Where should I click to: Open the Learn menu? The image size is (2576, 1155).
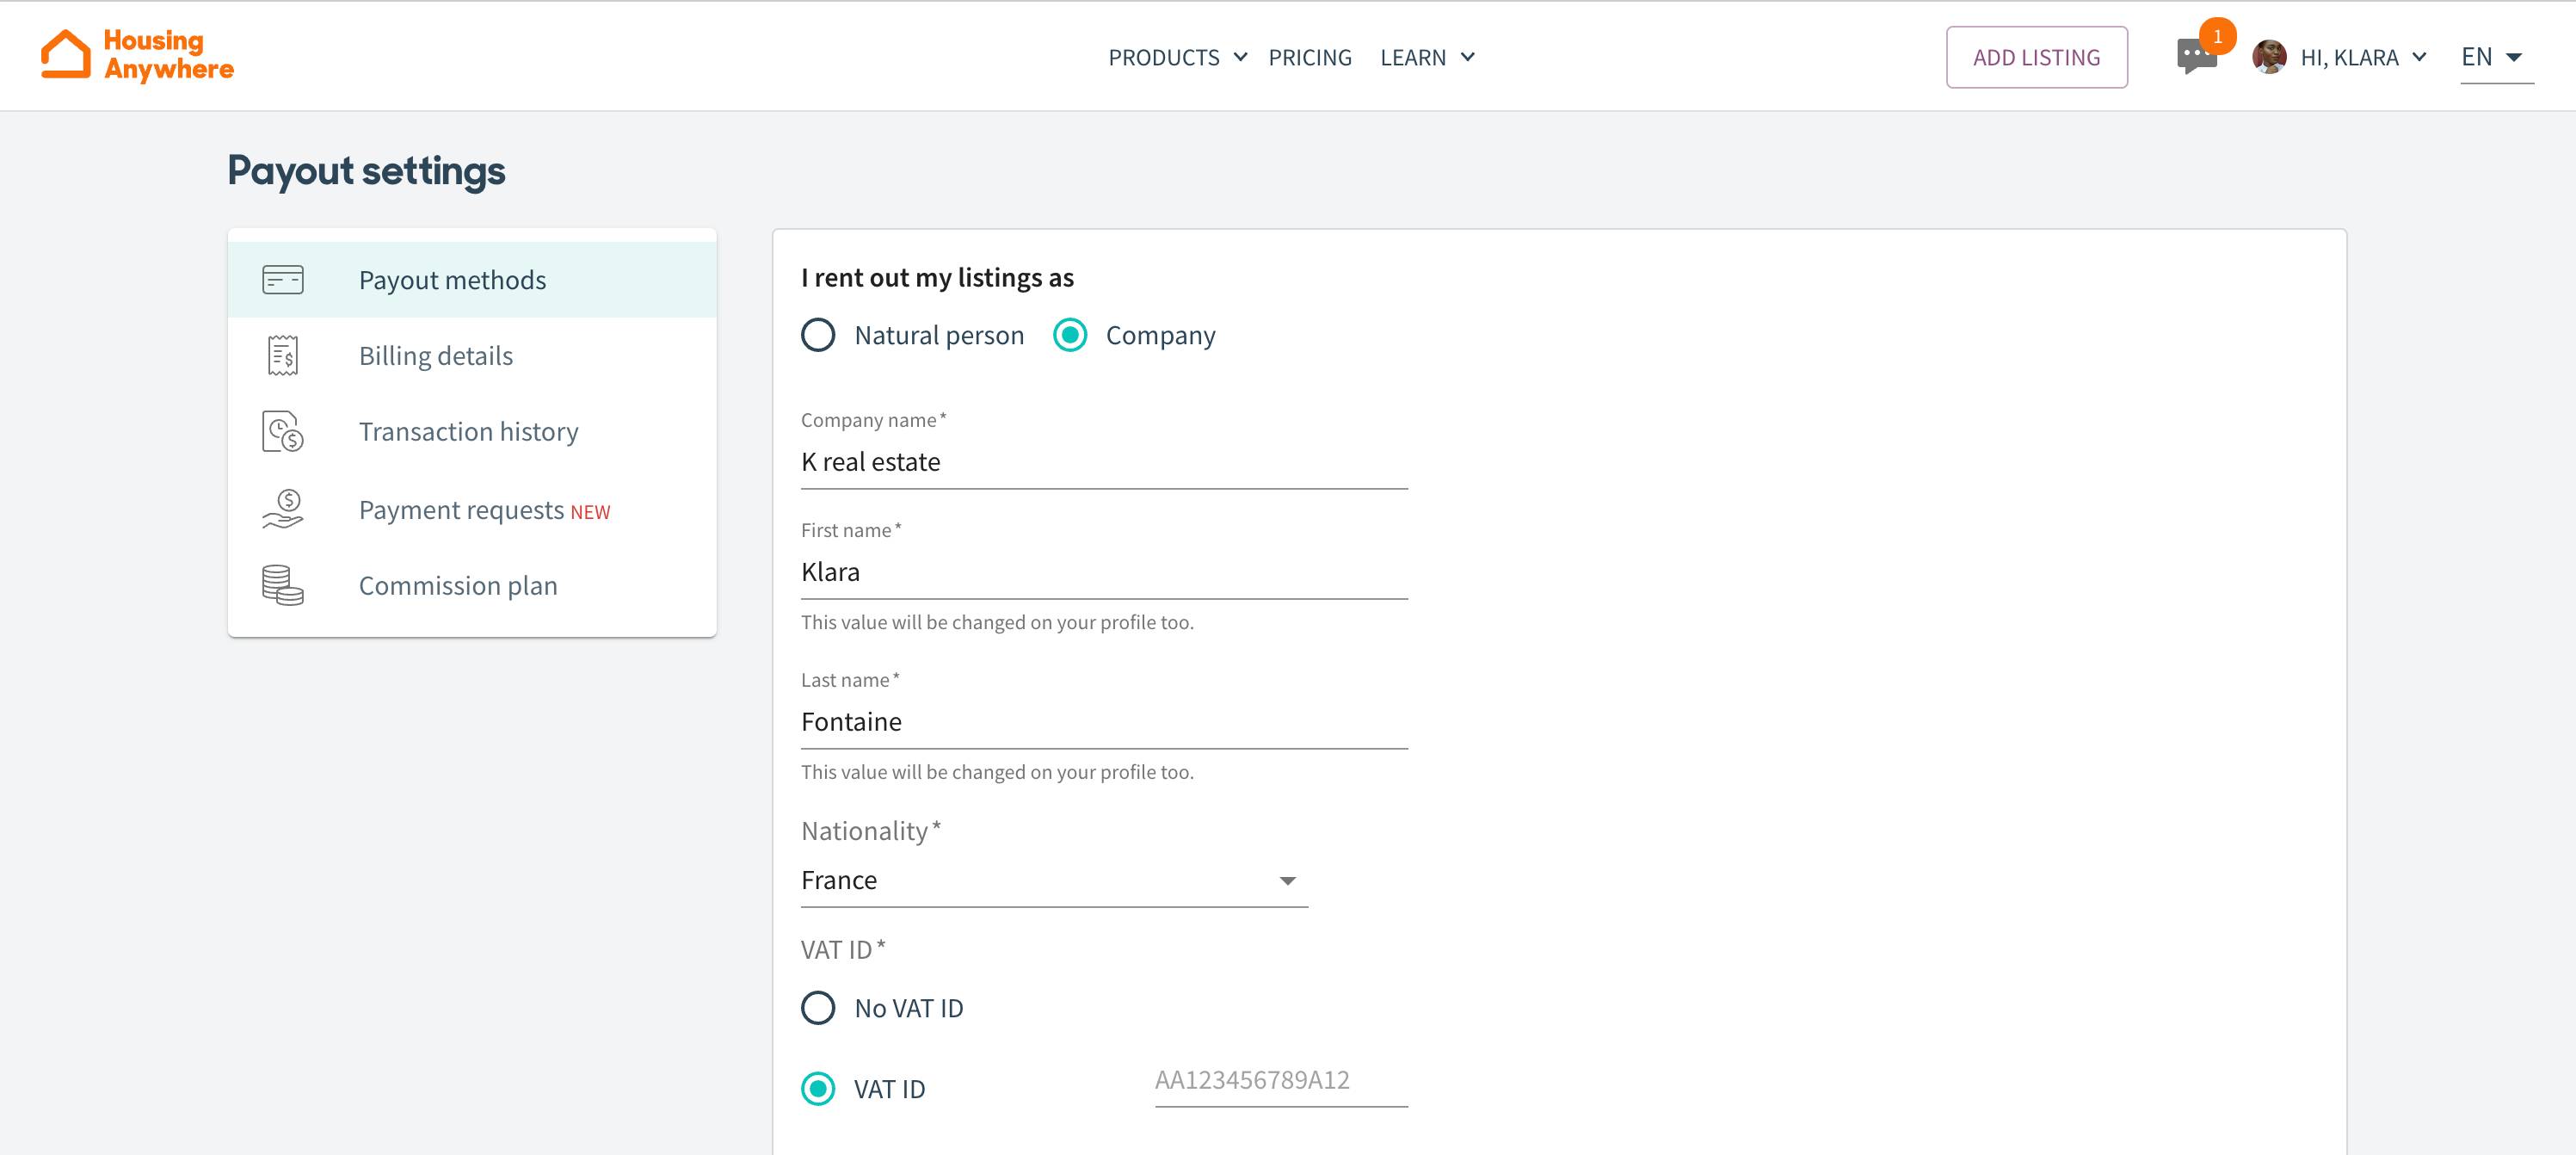click(x=1426, y=58)
